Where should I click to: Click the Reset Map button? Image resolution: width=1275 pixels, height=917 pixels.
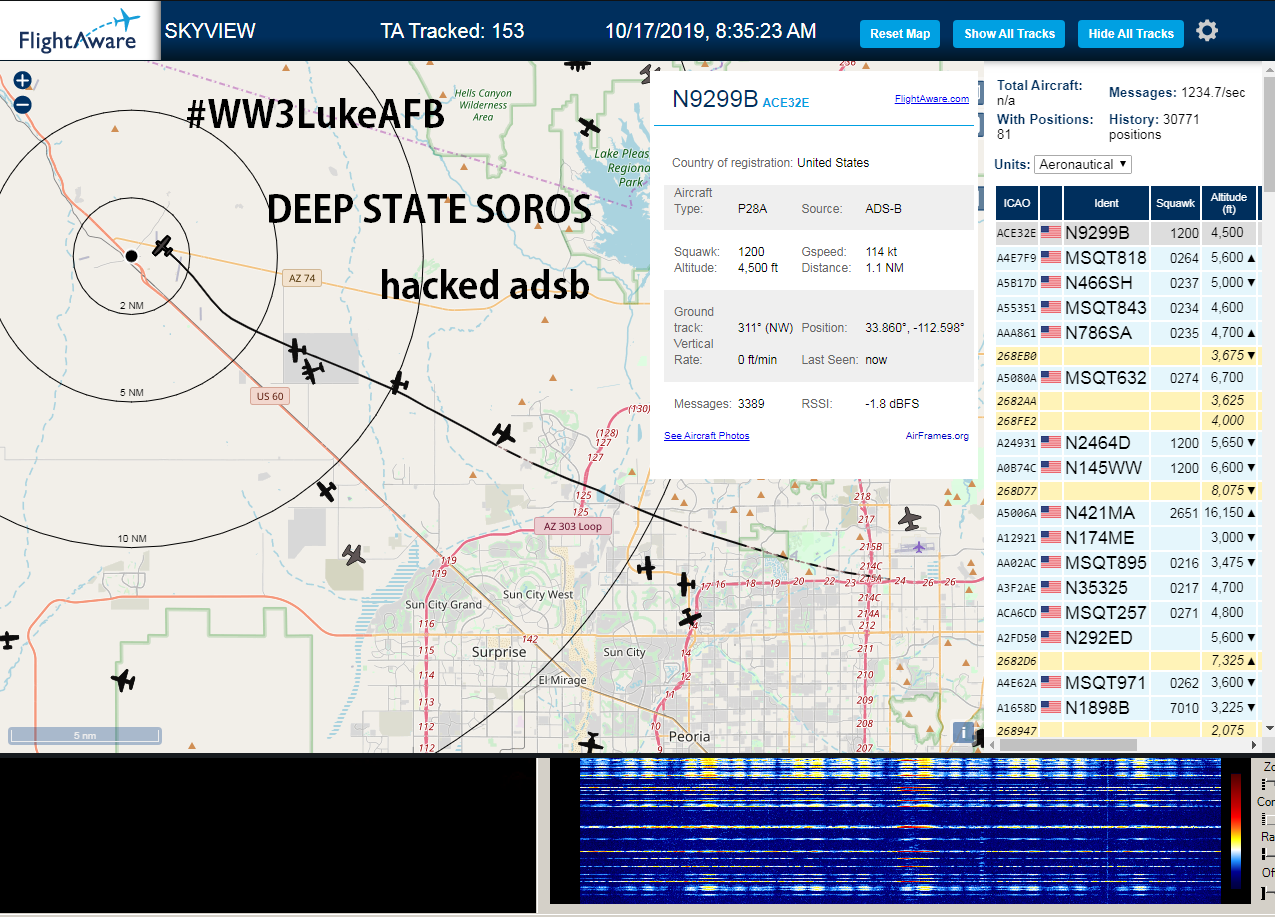coord(900,33)
